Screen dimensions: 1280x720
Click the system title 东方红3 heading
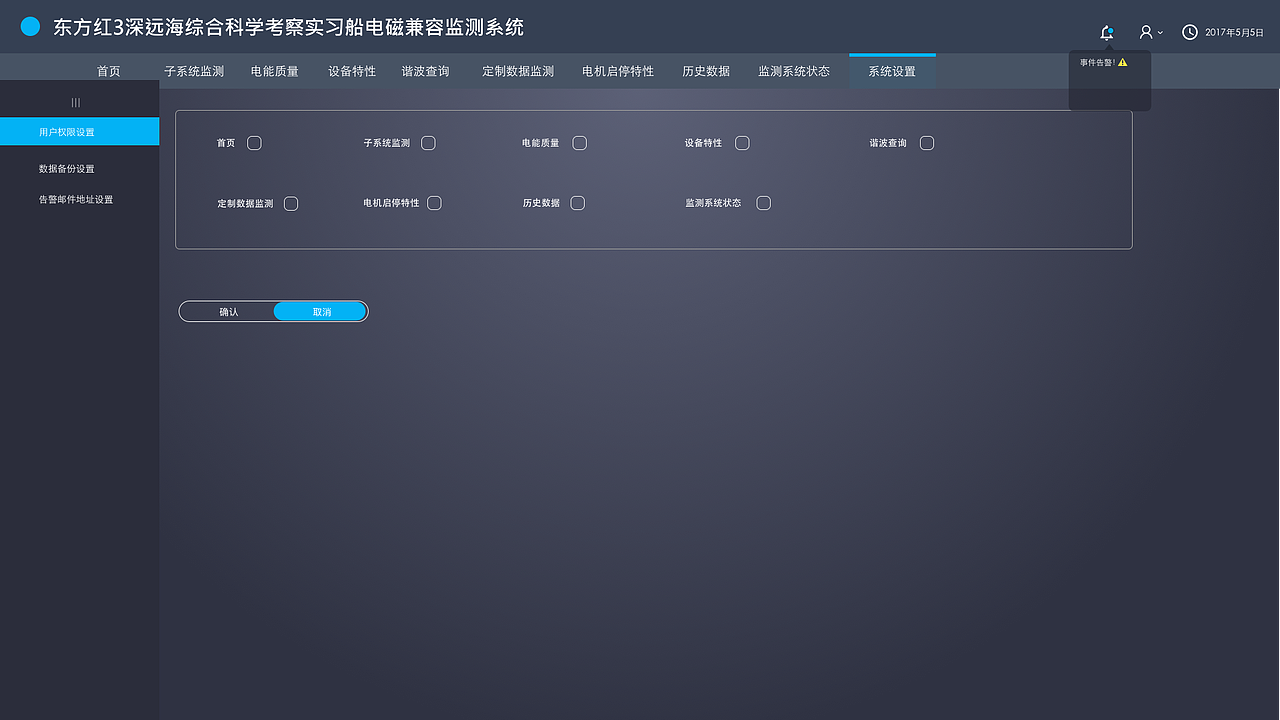tap(288, 28)
